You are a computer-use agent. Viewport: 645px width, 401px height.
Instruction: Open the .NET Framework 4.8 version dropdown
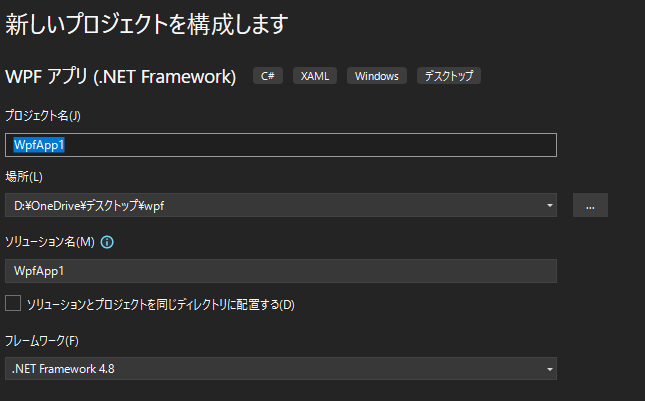(281, 369)
